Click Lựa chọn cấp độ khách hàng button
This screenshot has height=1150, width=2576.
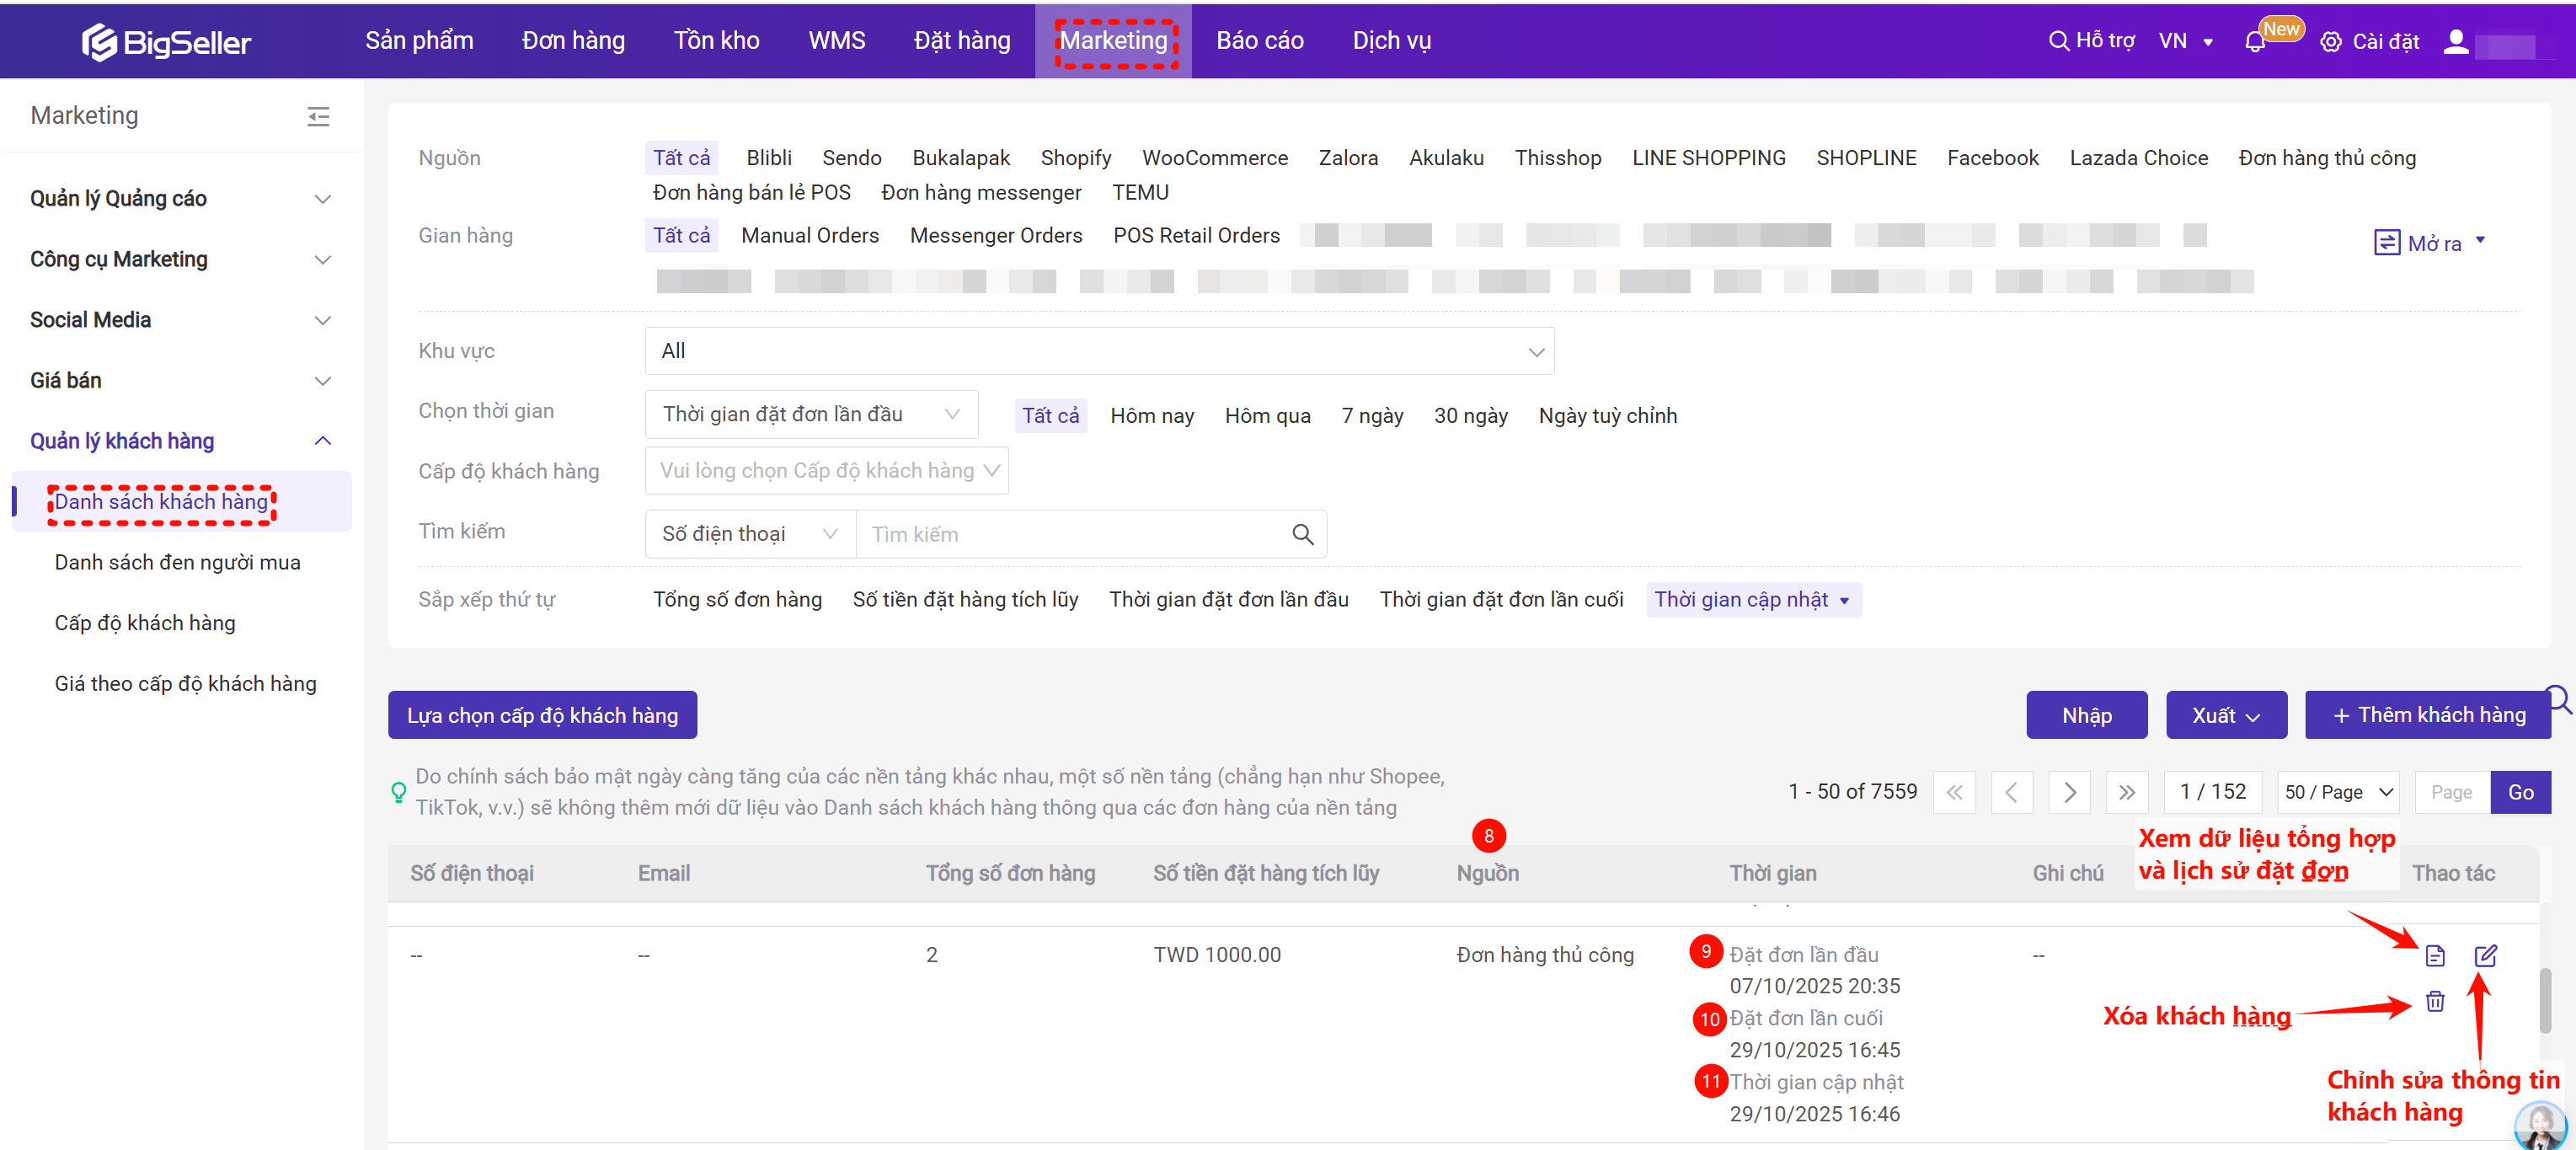click(x=542, y=715)
